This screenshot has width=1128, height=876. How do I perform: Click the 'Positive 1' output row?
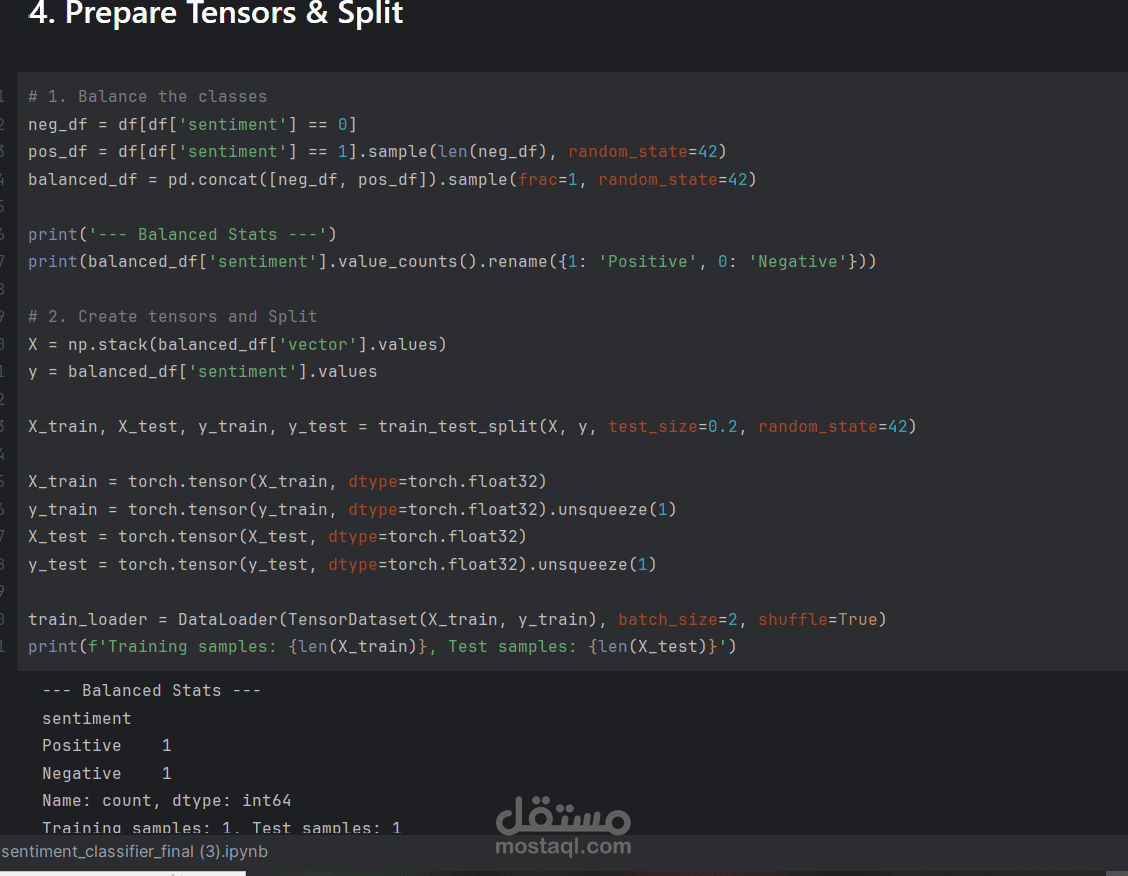point(106,746)
